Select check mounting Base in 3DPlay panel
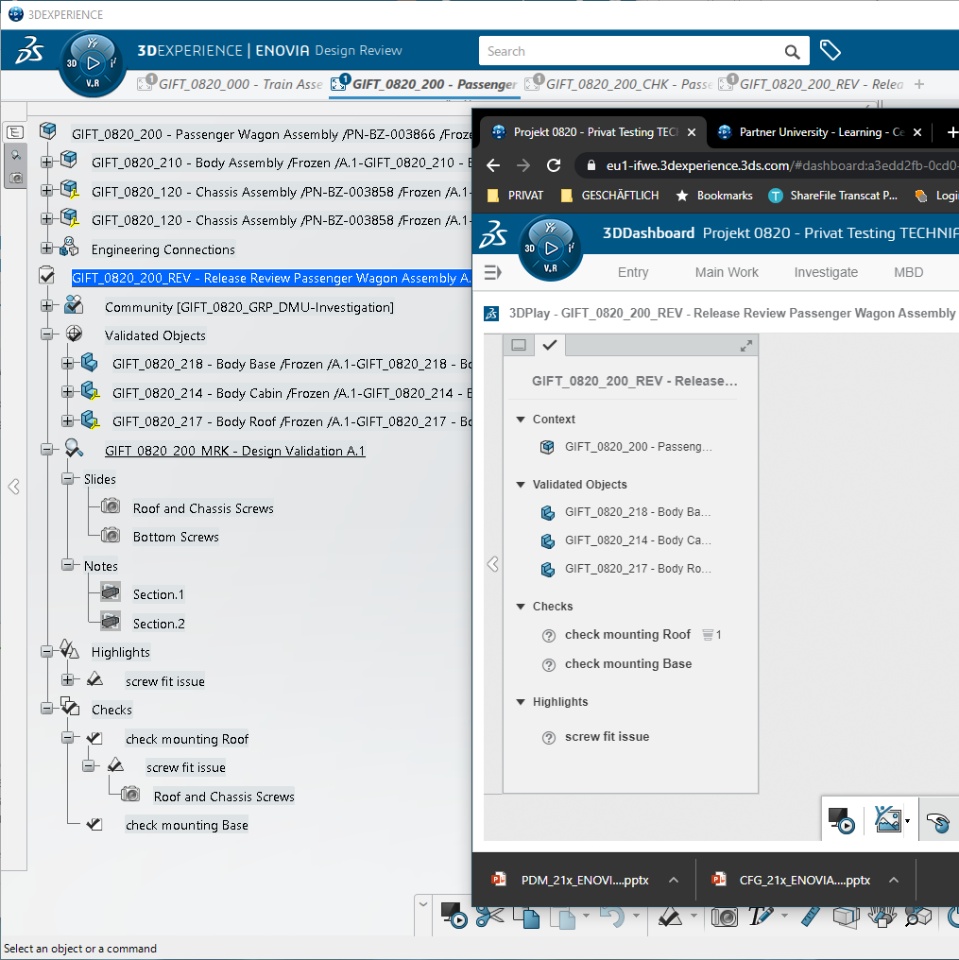The image size is (959, 960). click(x=628, y=664)
